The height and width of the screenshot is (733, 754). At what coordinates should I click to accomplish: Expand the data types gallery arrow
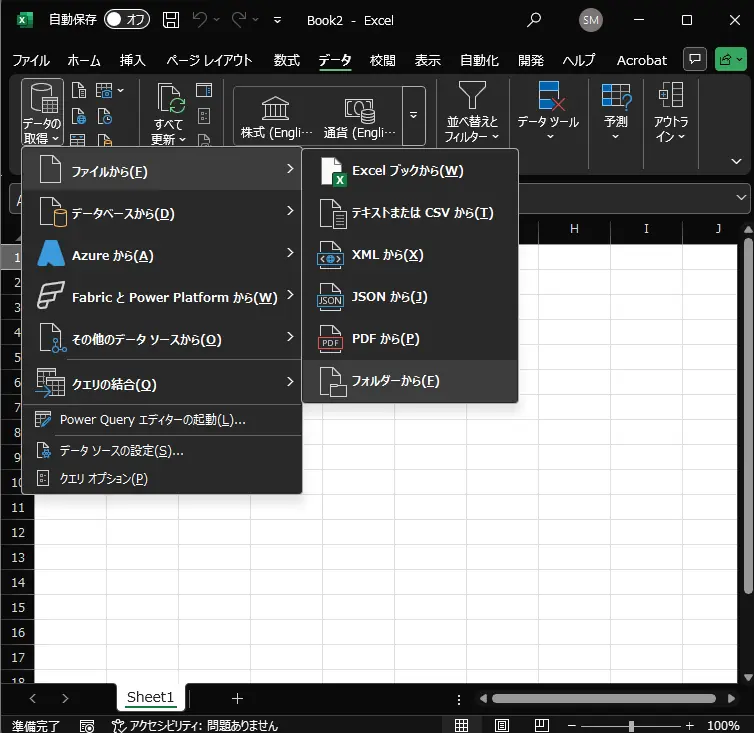[x=413, y=115]
